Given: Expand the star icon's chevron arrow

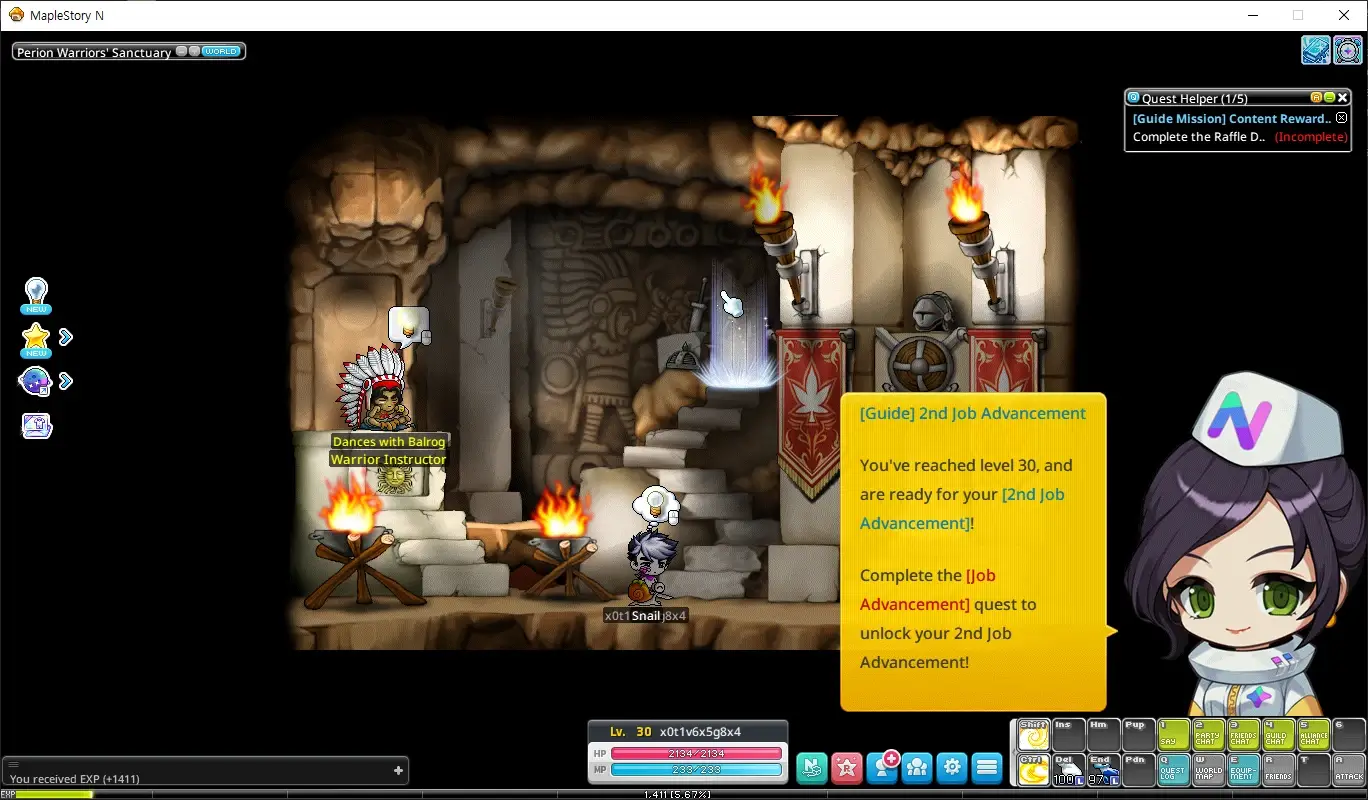Looking at the screenshot, I should pos(66,337).
